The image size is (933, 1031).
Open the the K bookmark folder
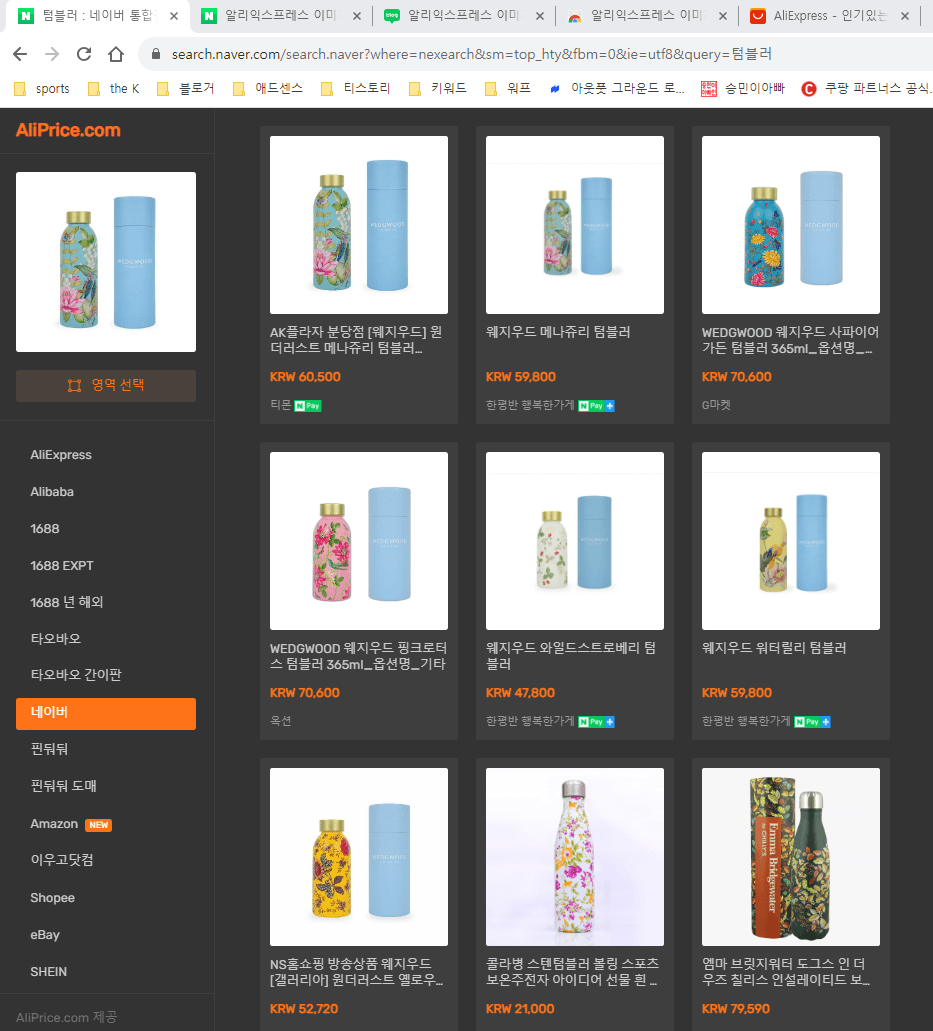pos(114,89)
